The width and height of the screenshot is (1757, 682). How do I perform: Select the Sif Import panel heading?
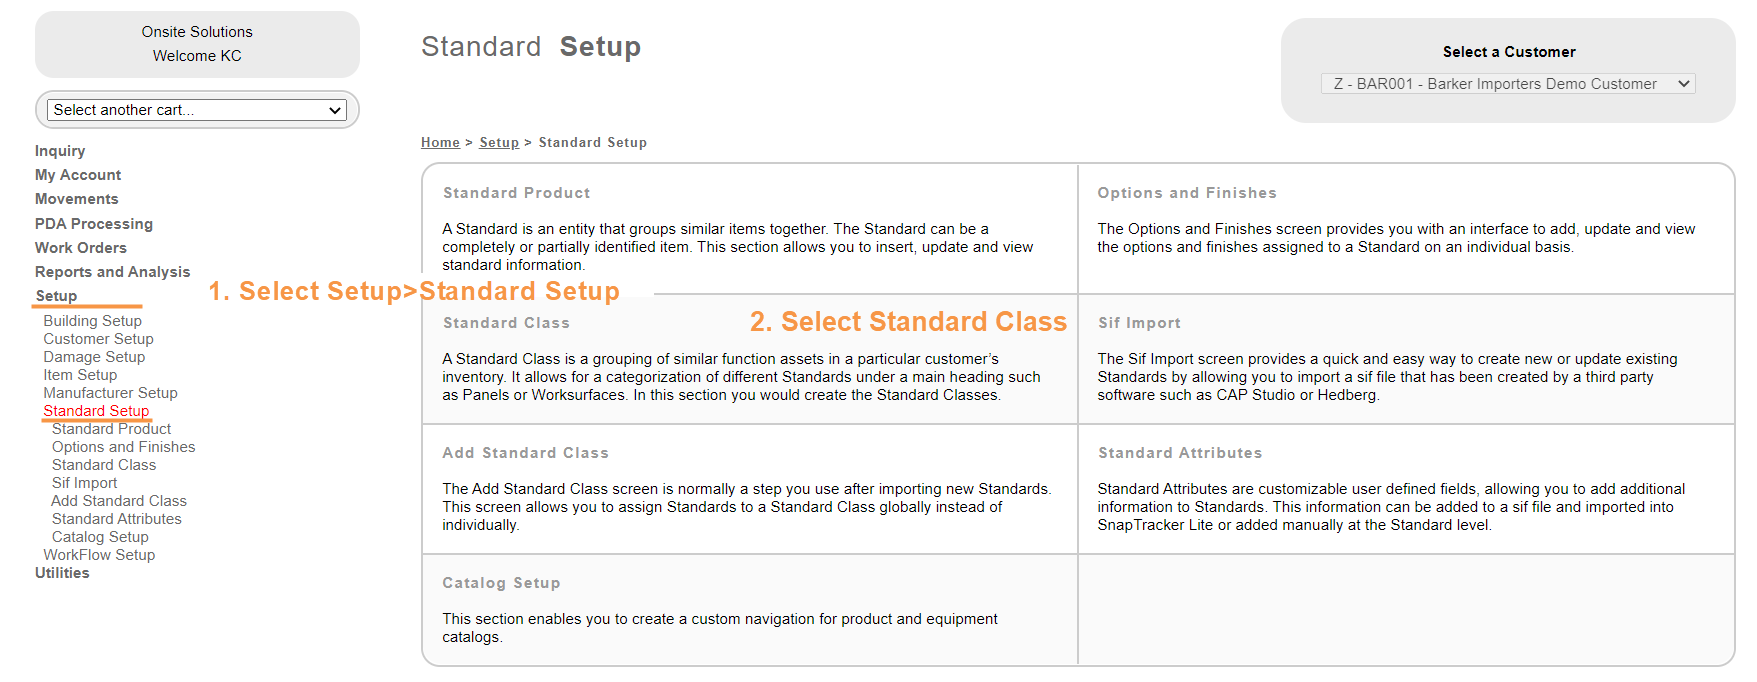1139,323
